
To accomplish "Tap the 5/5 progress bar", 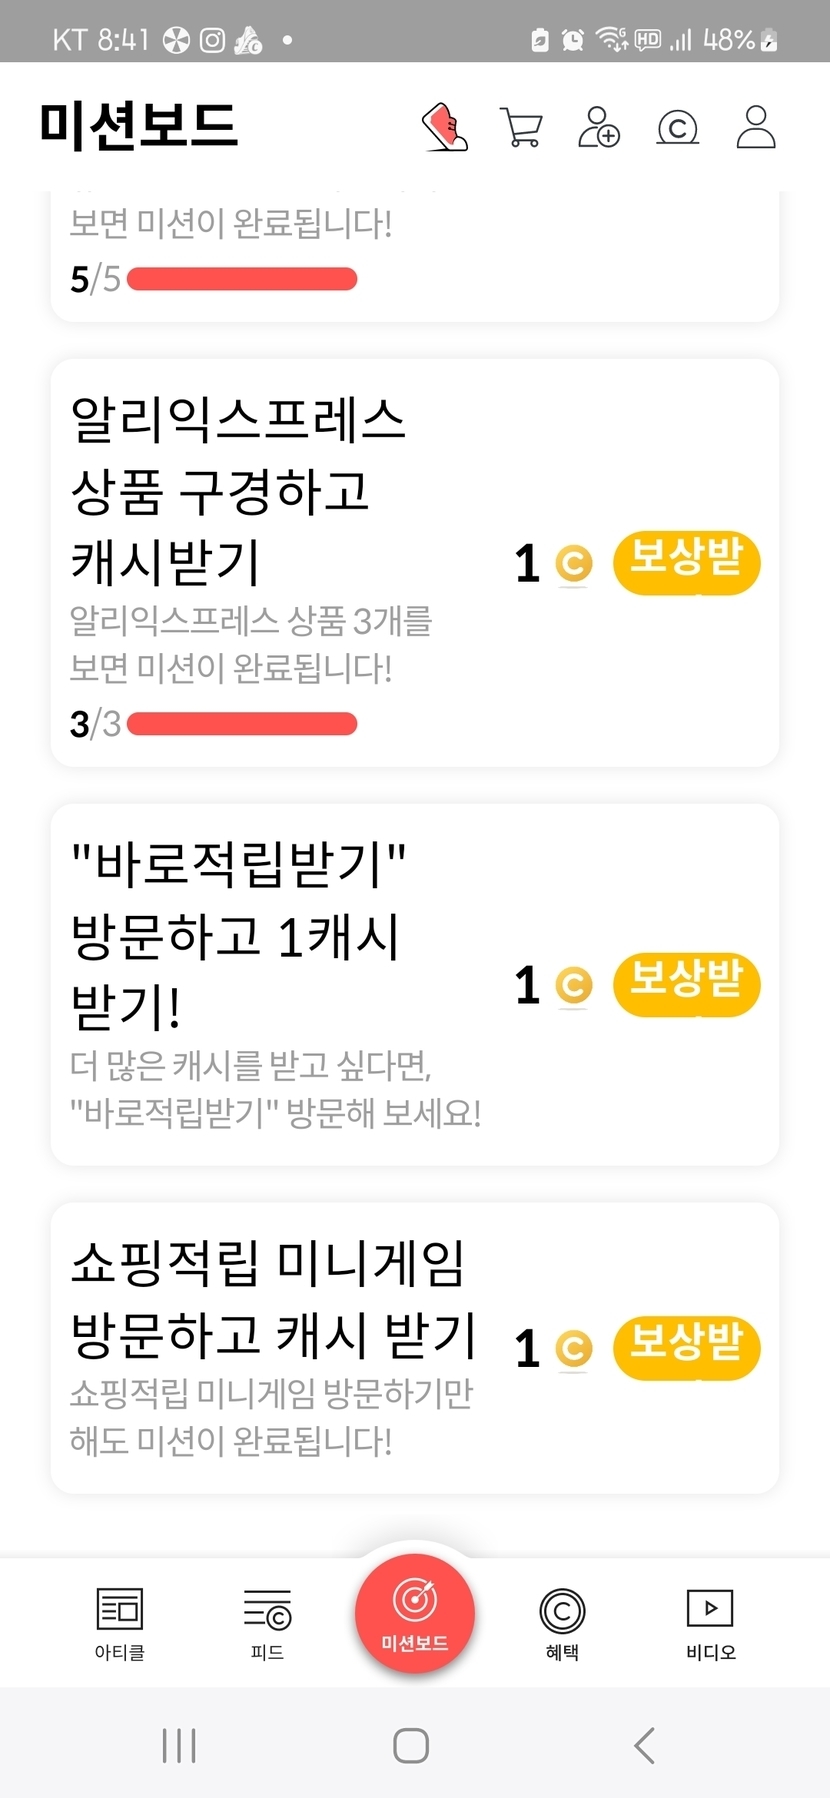I will tap(242, 279).
